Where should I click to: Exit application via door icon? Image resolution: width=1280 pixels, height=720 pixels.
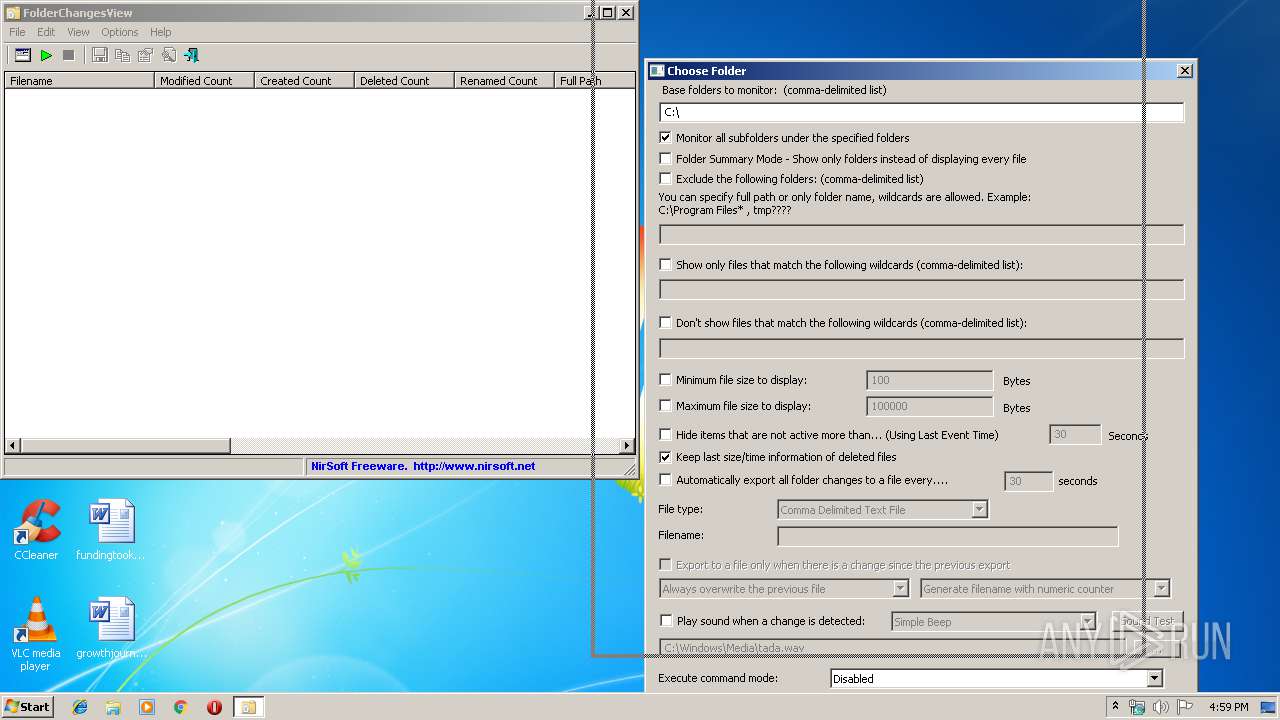coord(191,55)
